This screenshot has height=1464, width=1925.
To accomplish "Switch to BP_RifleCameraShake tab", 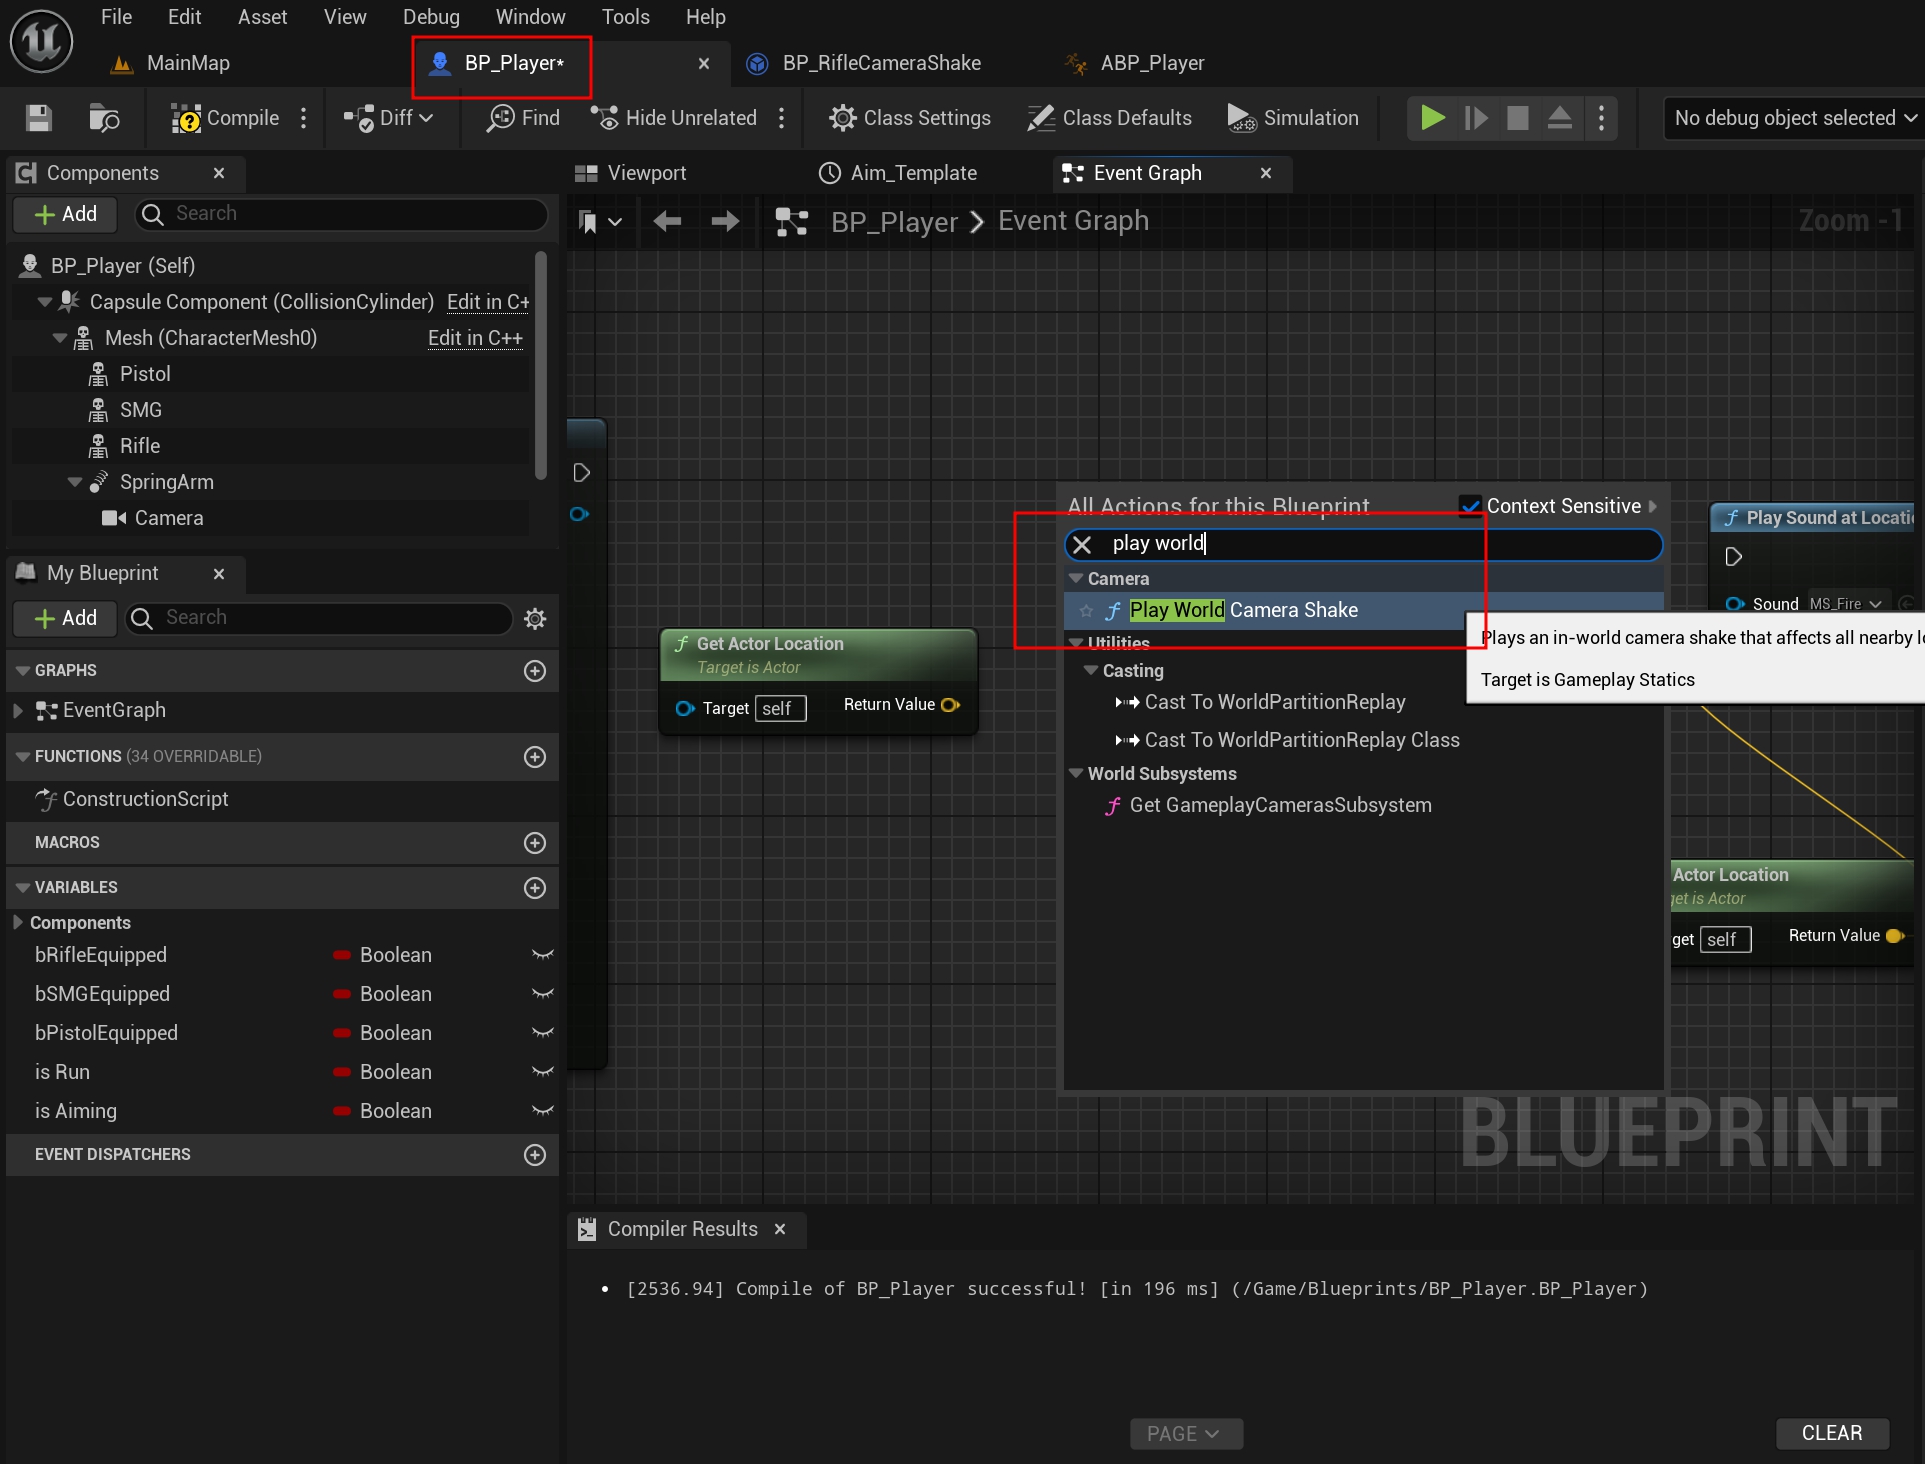I will click(881, 63).
